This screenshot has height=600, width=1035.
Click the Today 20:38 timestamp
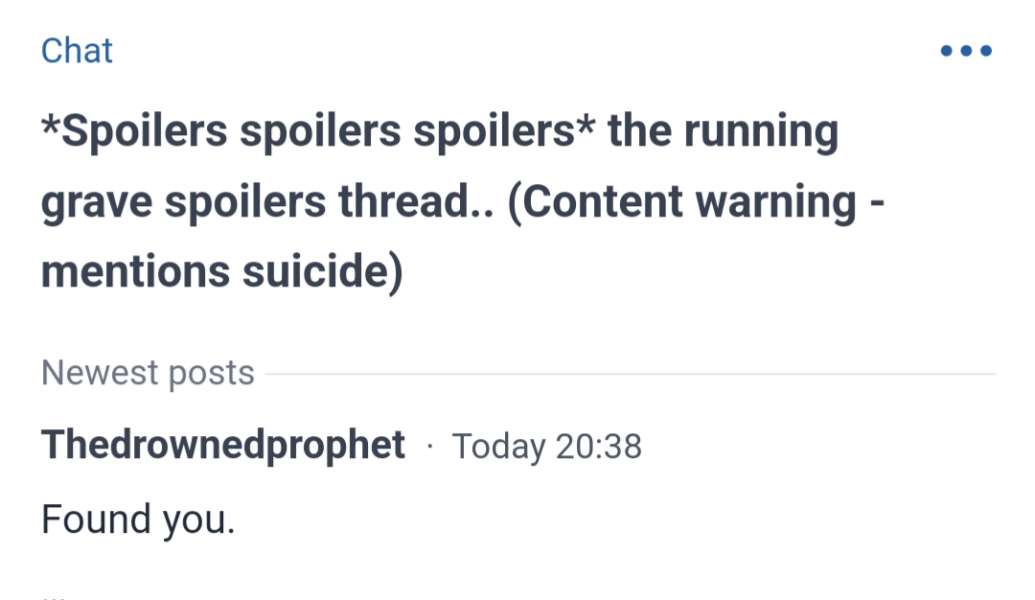coord(548,446)
